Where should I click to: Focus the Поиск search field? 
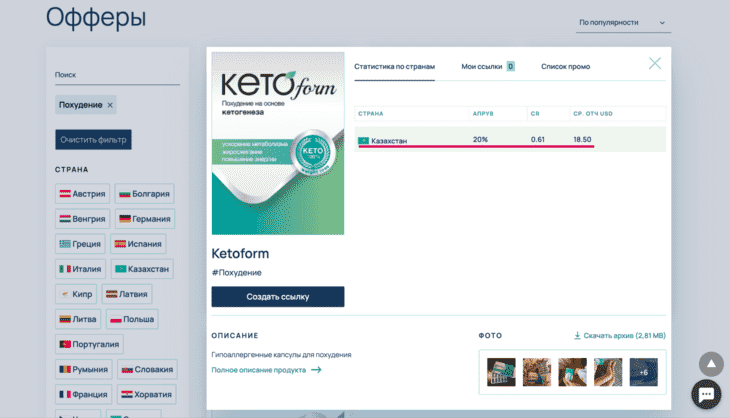coord(117,75)
